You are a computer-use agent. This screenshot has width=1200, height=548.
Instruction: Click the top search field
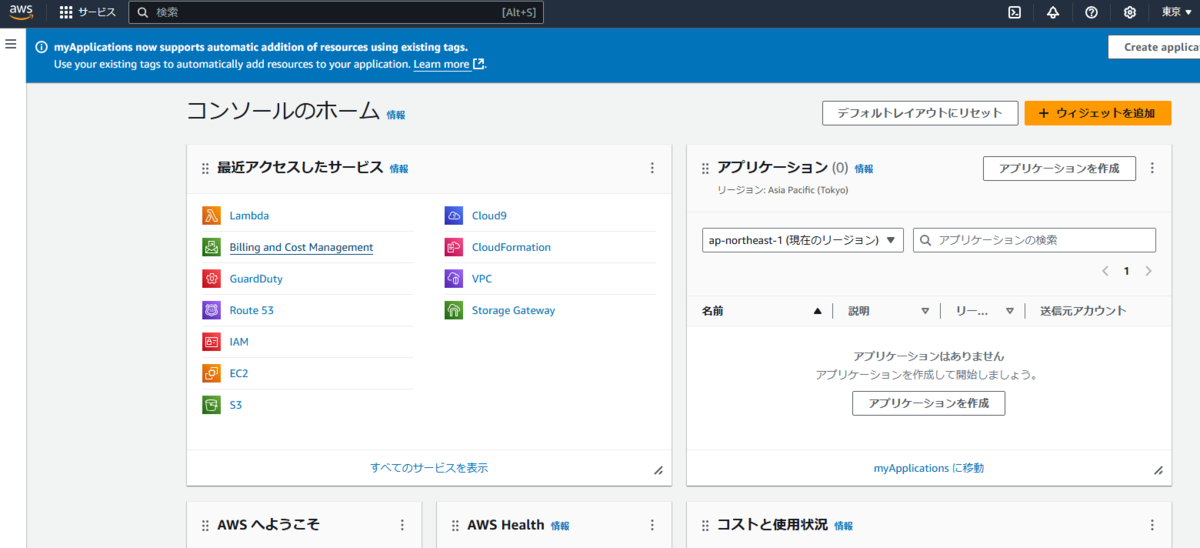pos(336,12)
